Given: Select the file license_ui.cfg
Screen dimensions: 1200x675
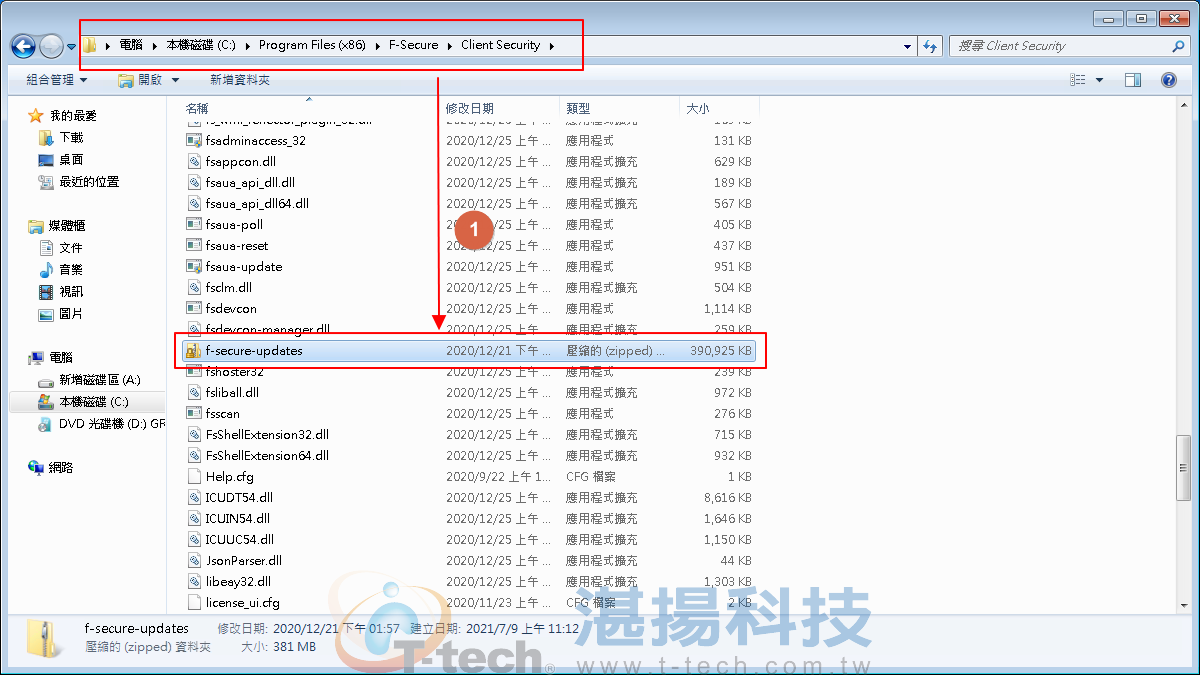Looking at the screenshot, I should pos(242,603).
